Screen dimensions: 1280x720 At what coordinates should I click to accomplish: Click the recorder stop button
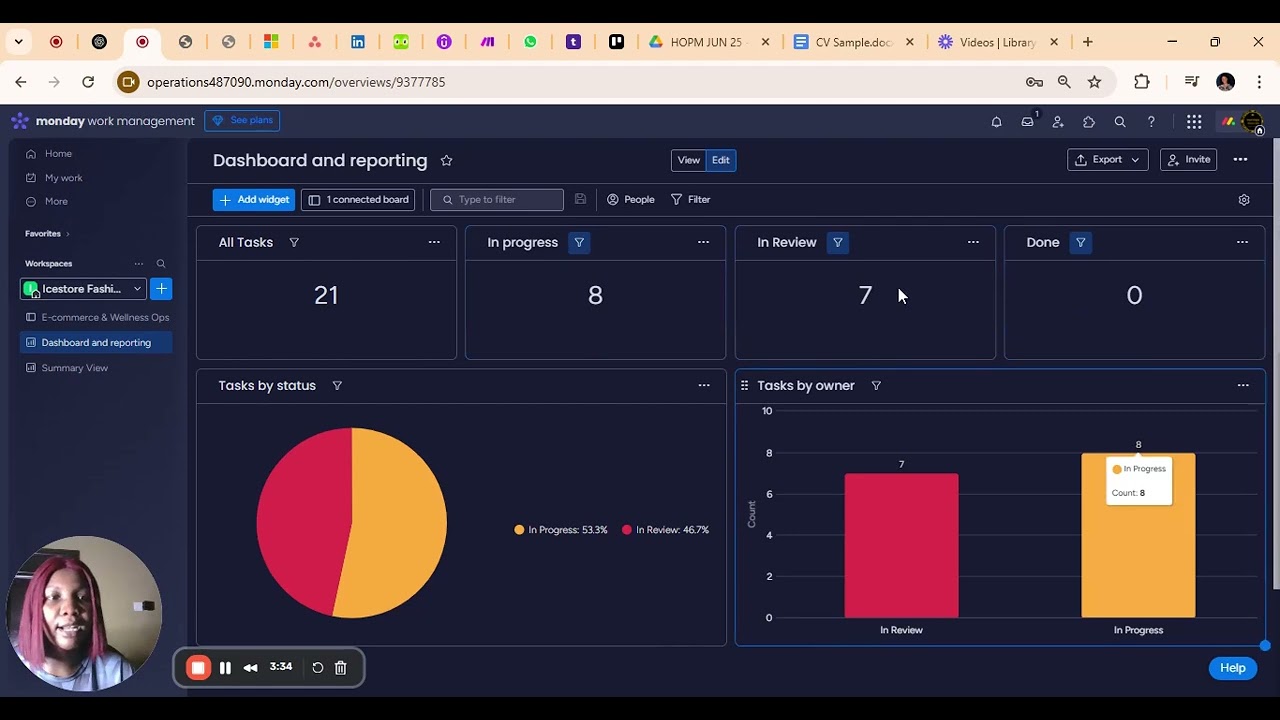(x=198, y=668)
